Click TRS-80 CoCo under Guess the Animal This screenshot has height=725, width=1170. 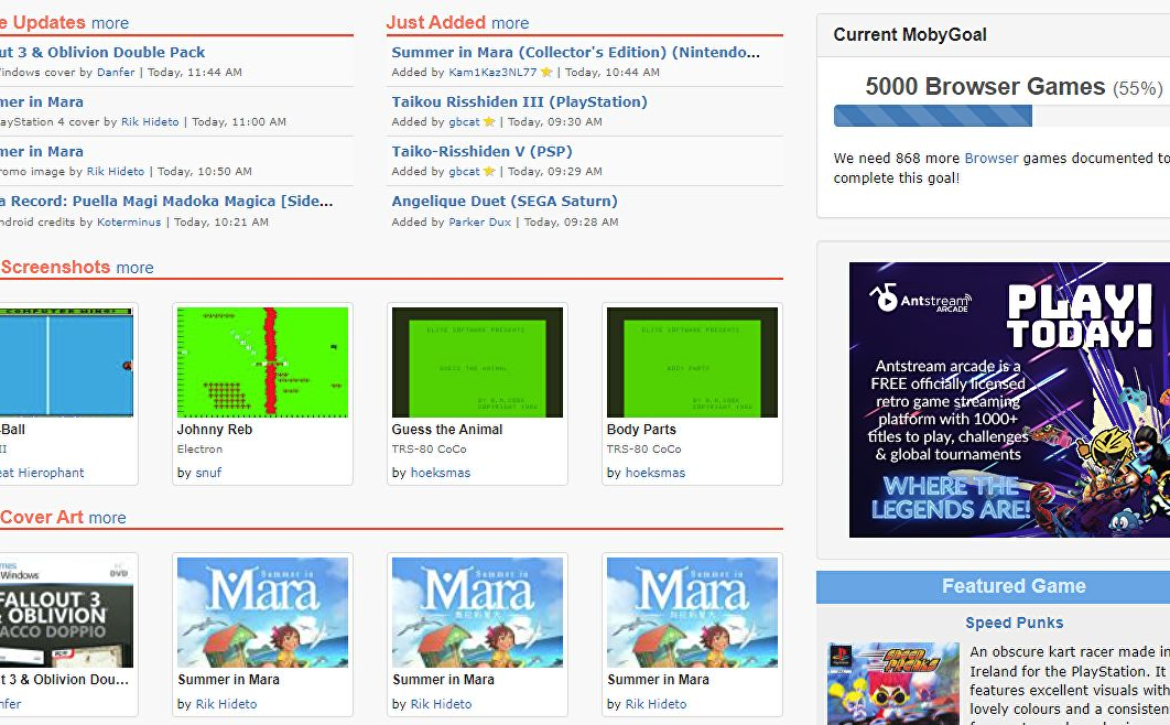(429, 449)
